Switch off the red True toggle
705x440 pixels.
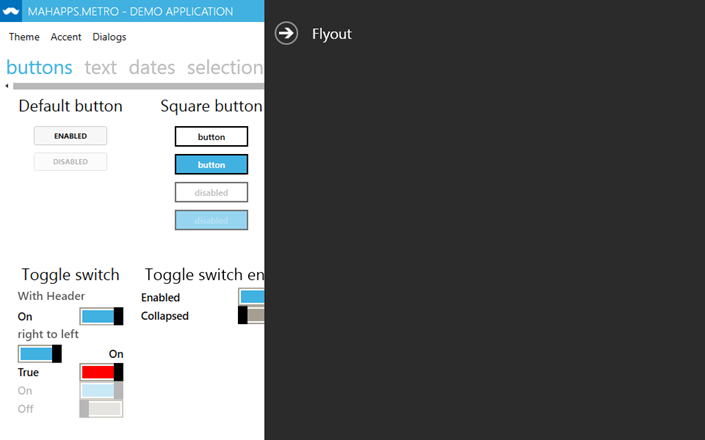pos(101,372)
